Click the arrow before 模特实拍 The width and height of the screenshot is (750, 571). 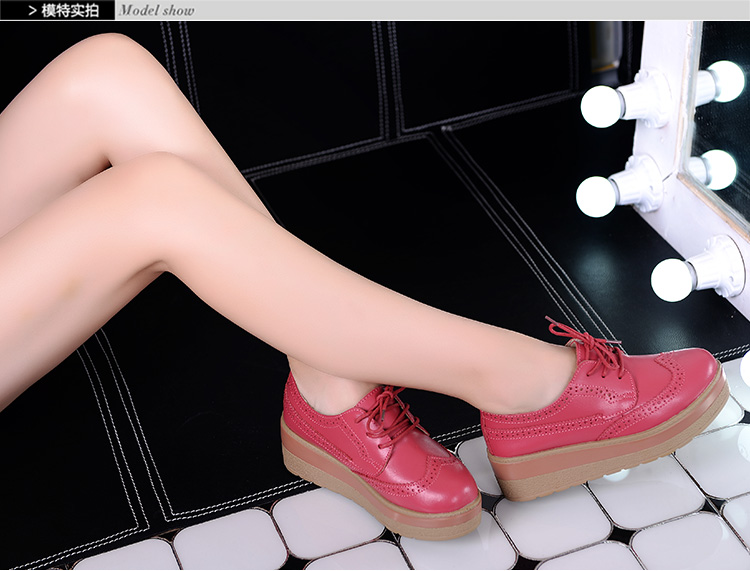(33, 11)
